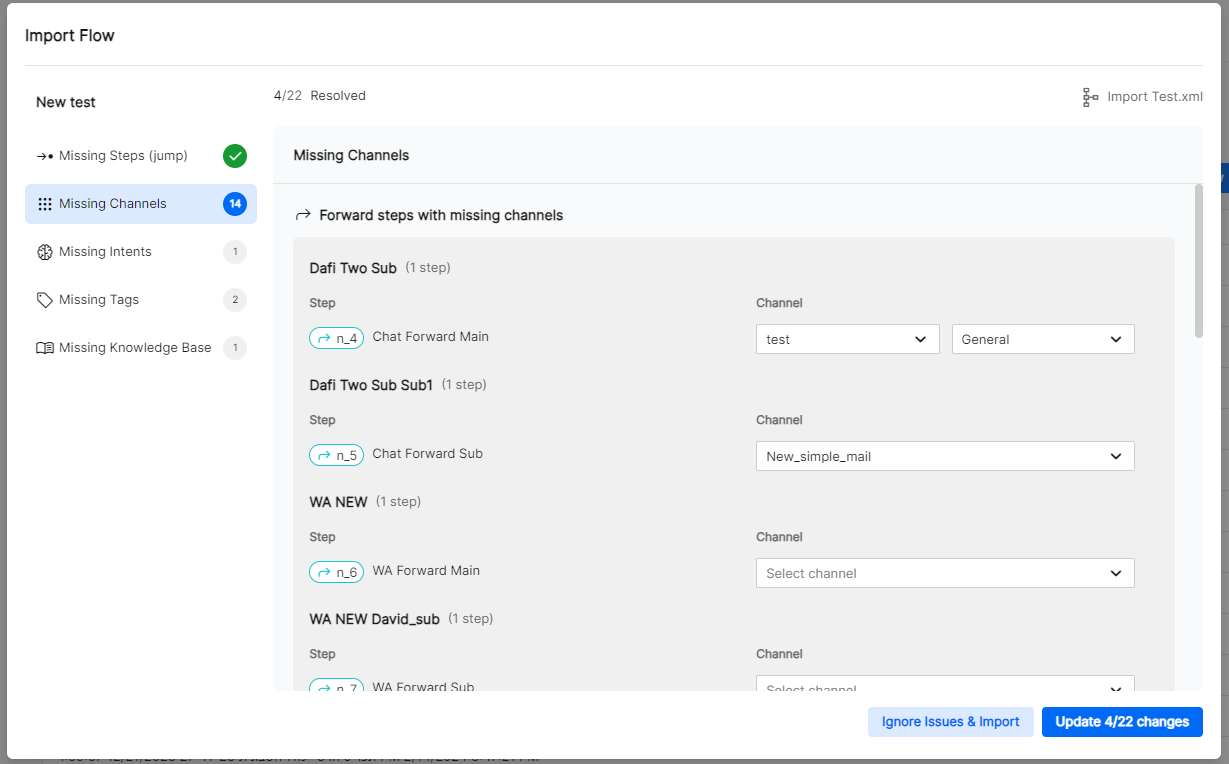Click the 'WA Forward Main' step name
The width and height of the screenshot is (1229, 764).
(426, 571)
